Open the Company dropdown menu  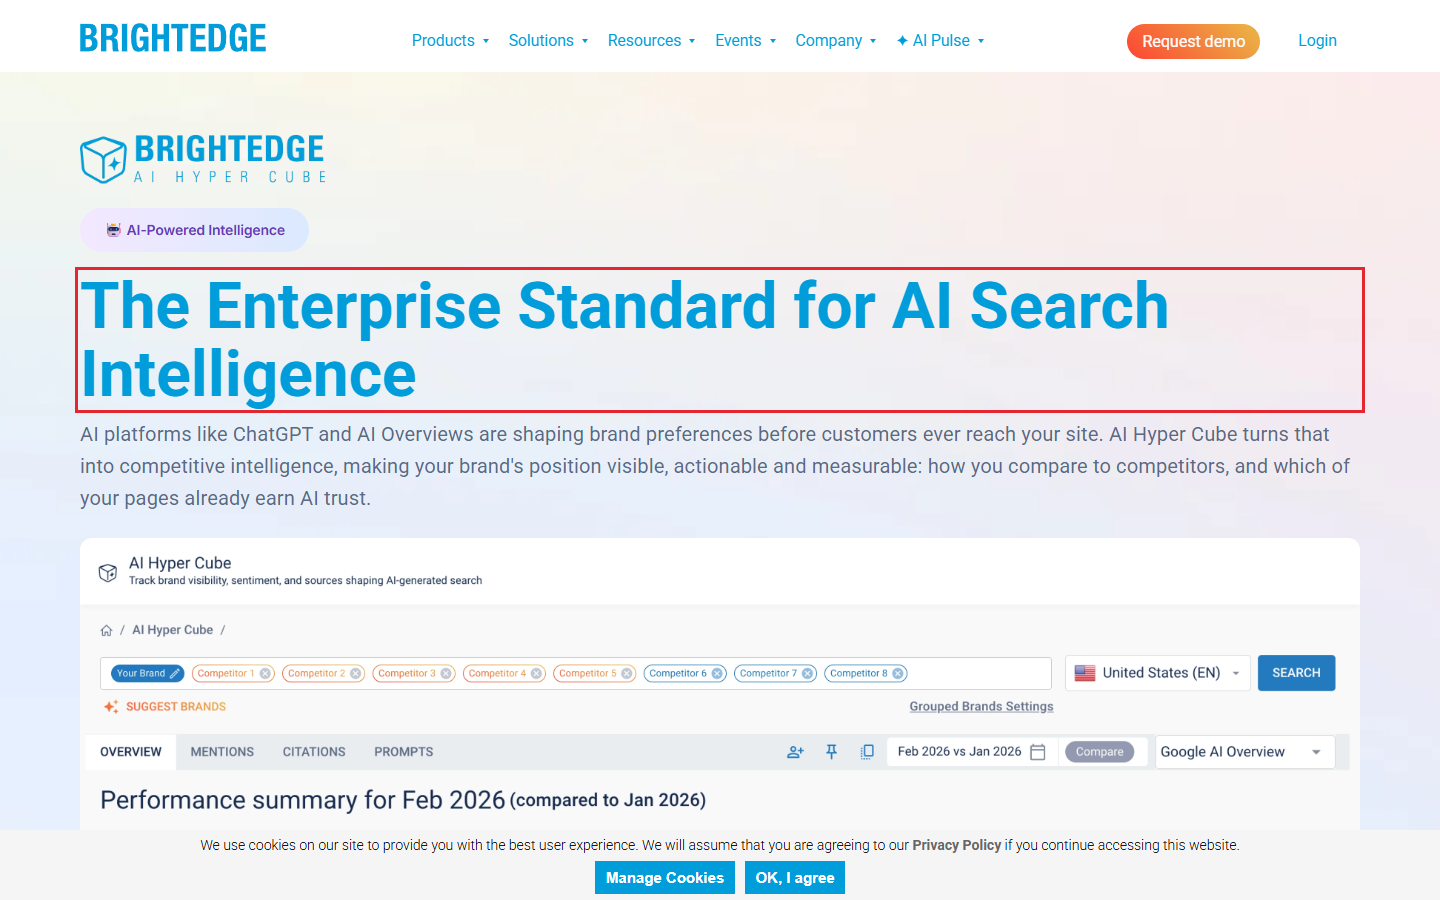836,41
